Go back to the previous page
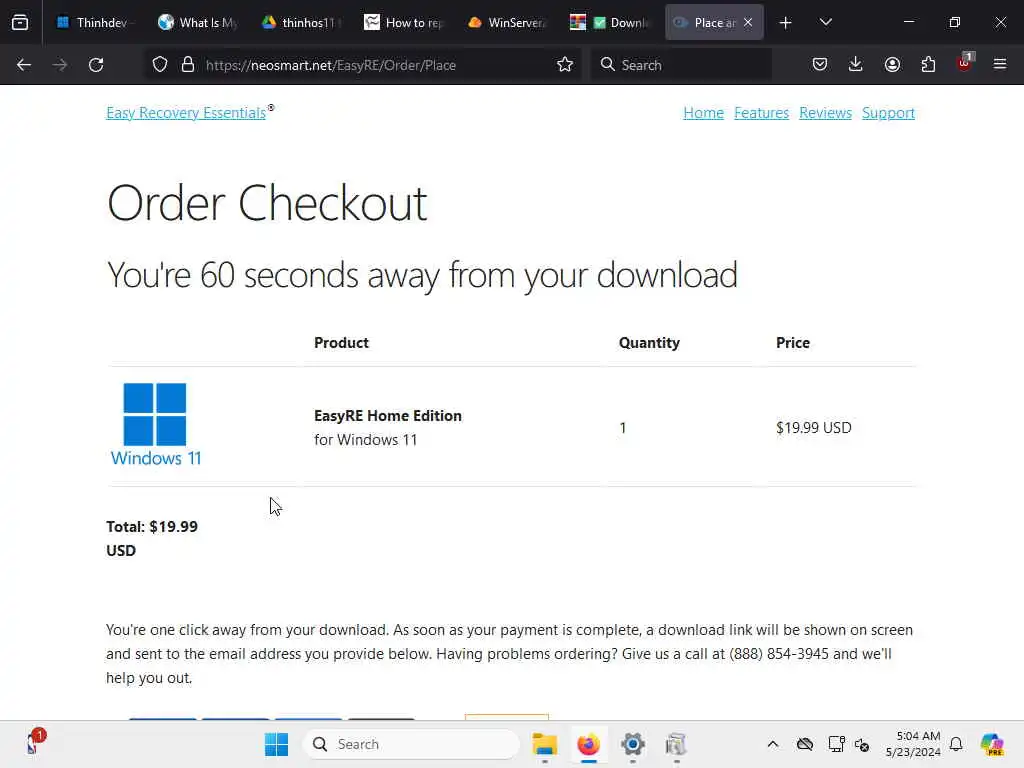 coord(24,65)
